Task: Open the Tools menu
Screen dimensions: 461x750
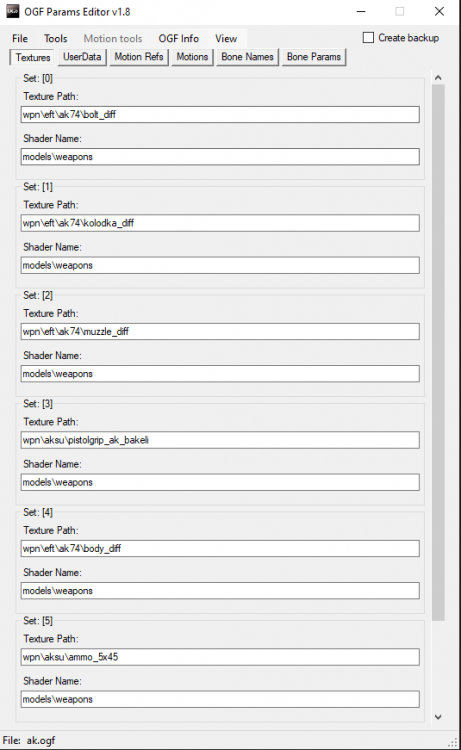Action: pyautogui.click(x=55, y=38)
